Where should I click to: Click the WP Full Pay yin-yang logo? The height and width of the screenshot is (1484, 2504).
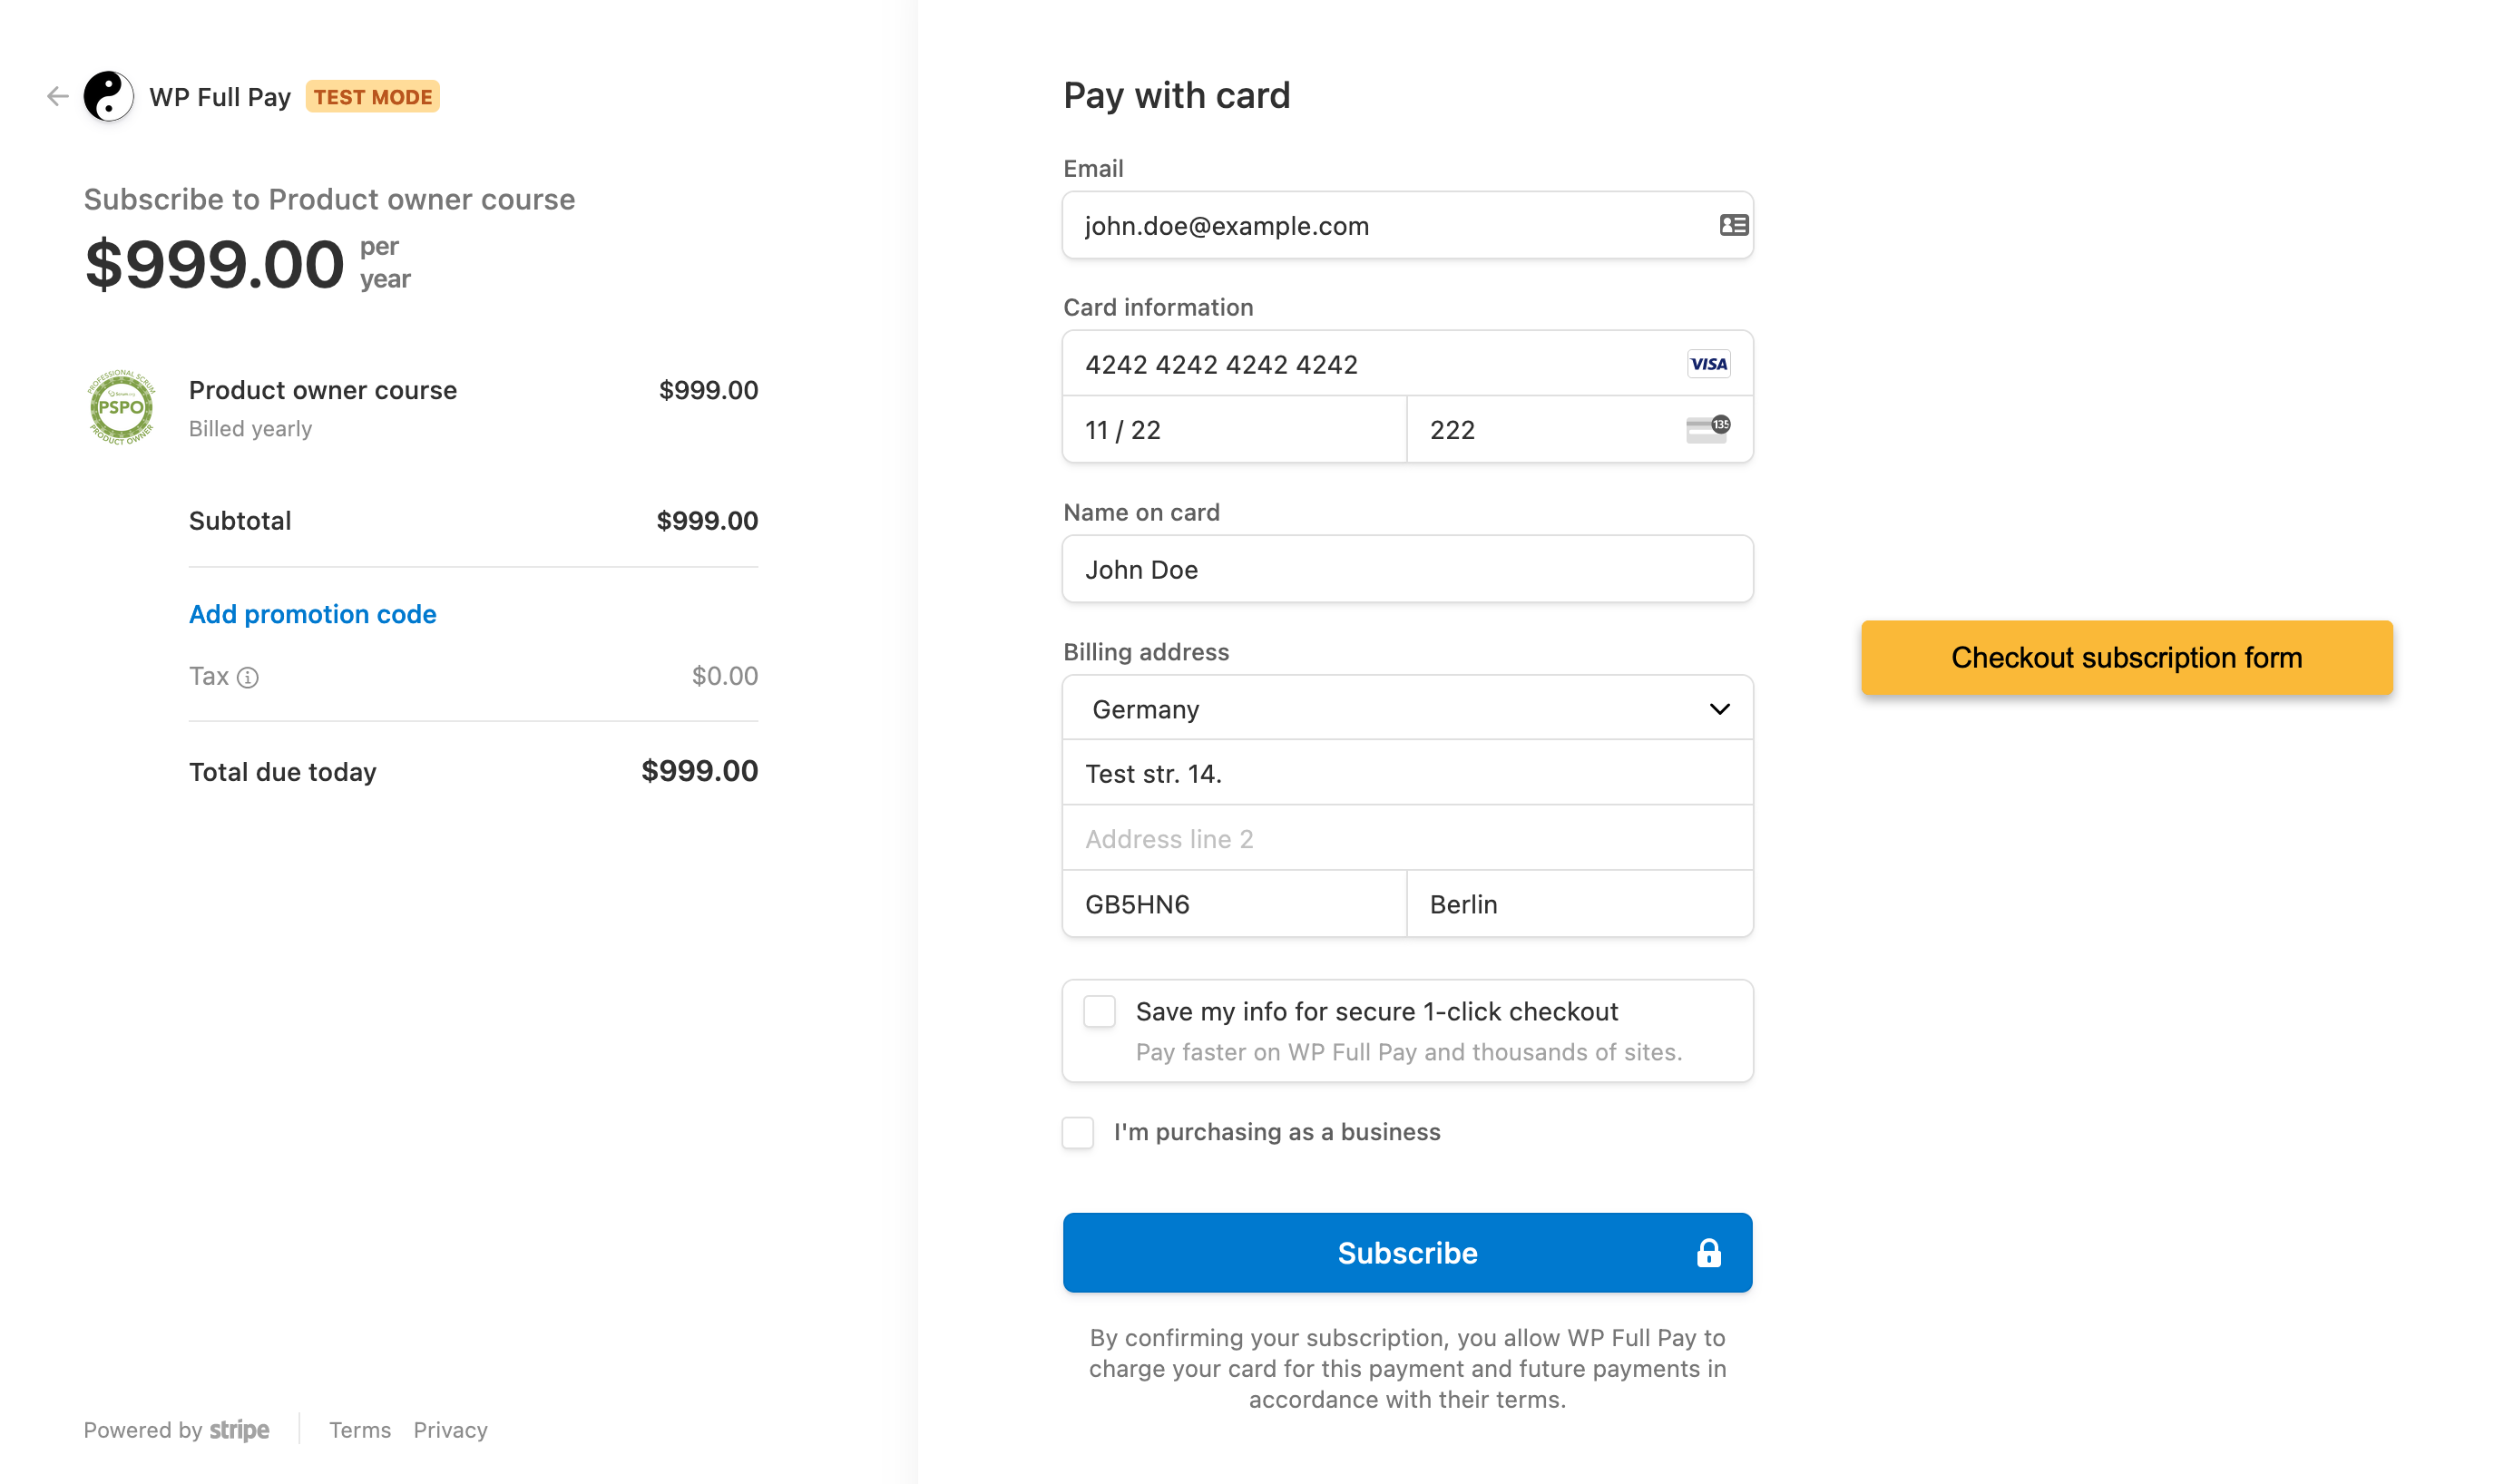108,96
